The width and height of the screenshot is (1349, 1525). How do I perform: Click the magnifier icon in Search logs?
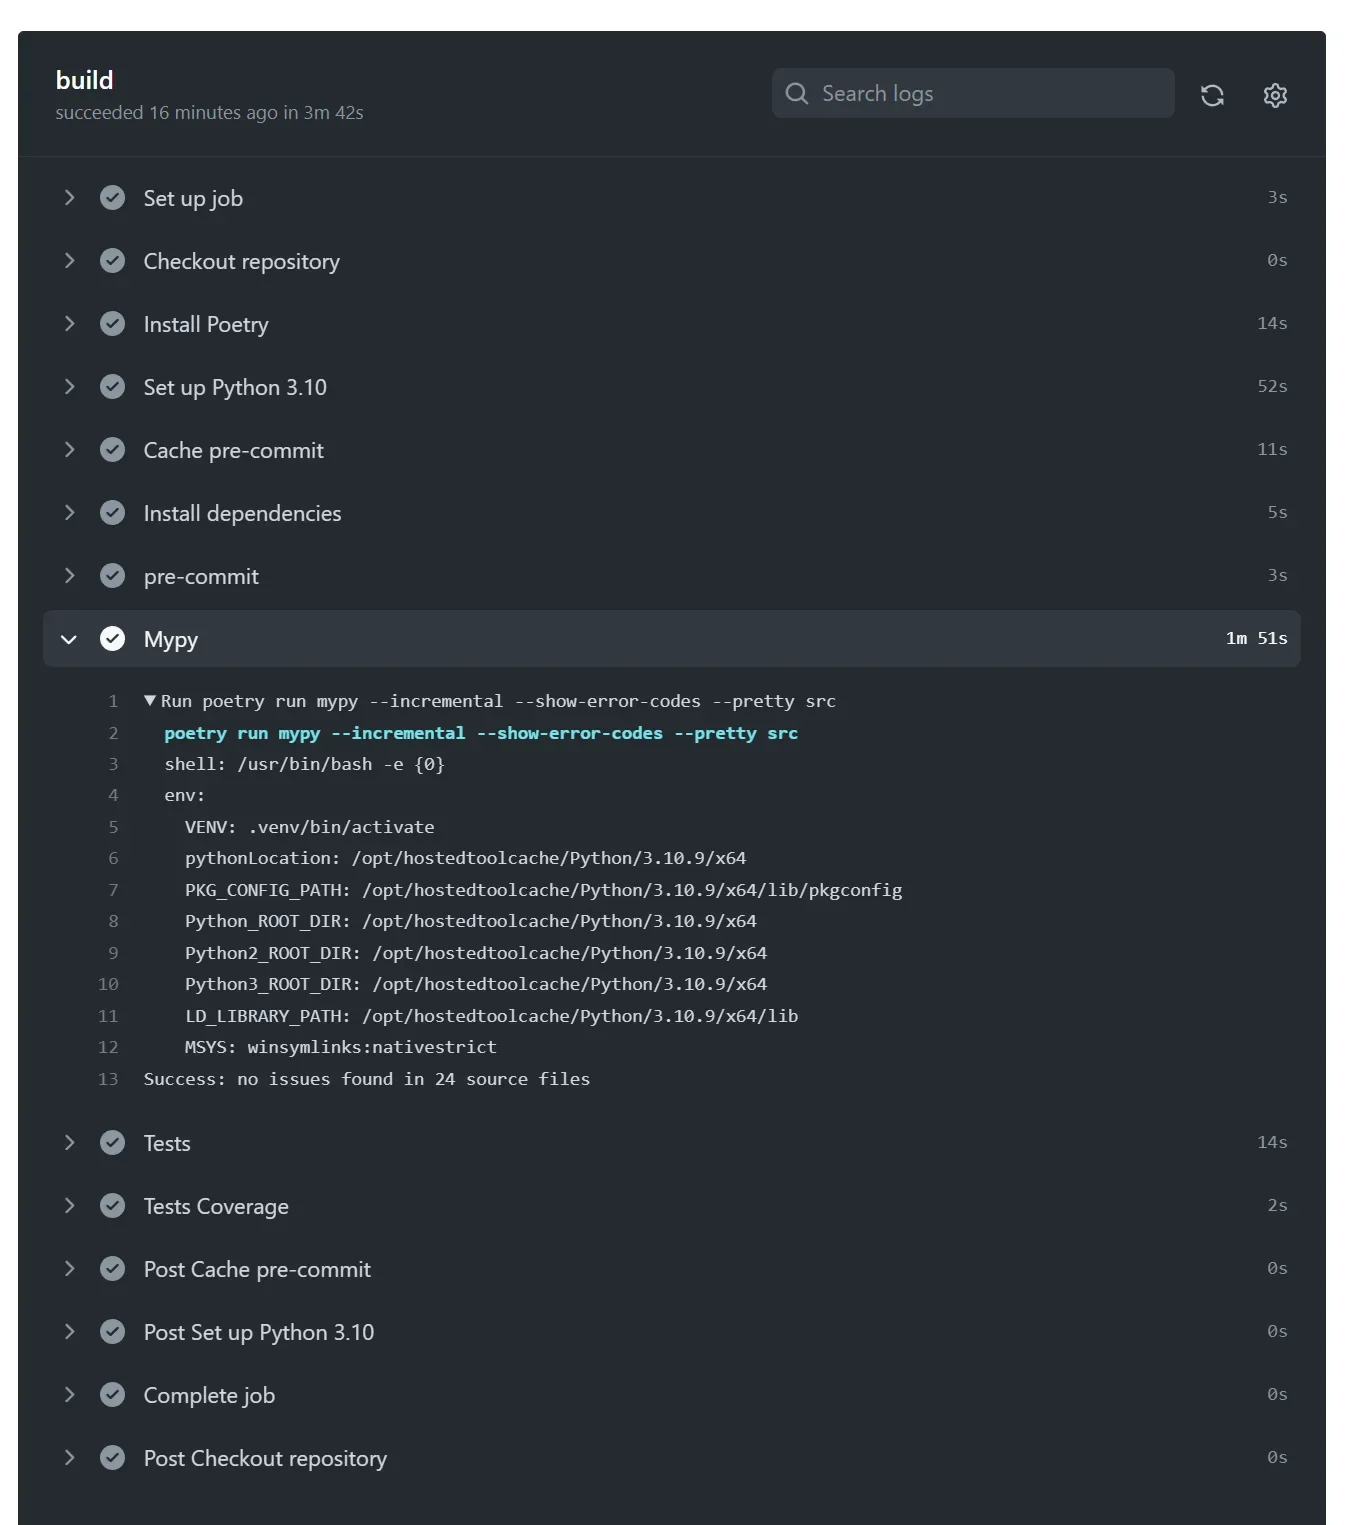click(797, 93)
